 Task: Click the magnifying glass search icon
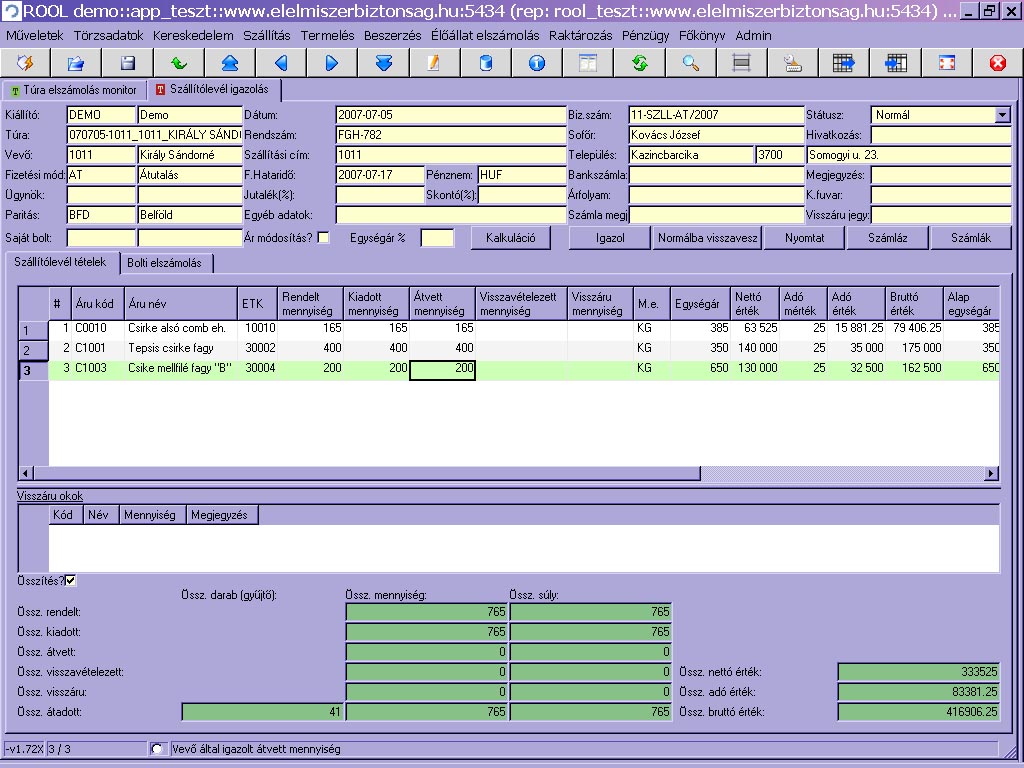tap(691, 63)
